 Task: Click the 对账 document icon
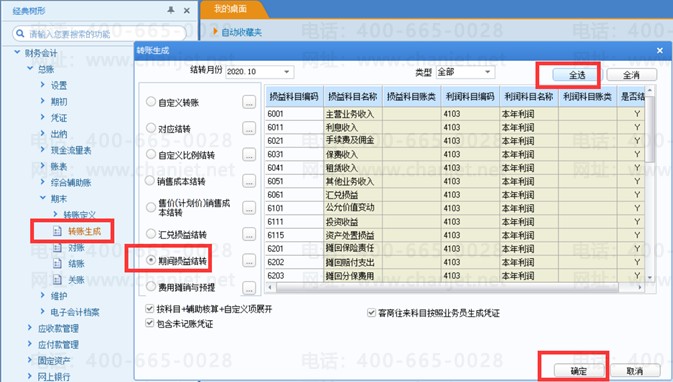coord(57,248)
